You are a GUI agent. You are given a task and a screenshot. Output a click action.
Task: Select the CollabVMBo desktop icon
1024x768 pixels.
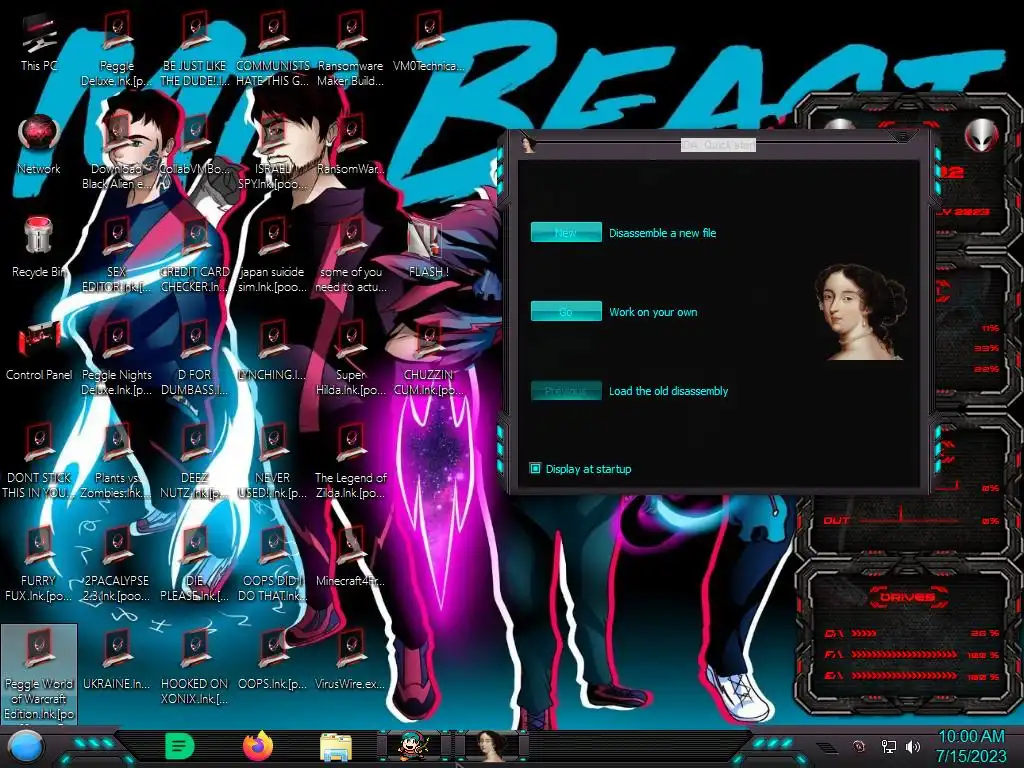pyautogui.click(x=195, y=145)
